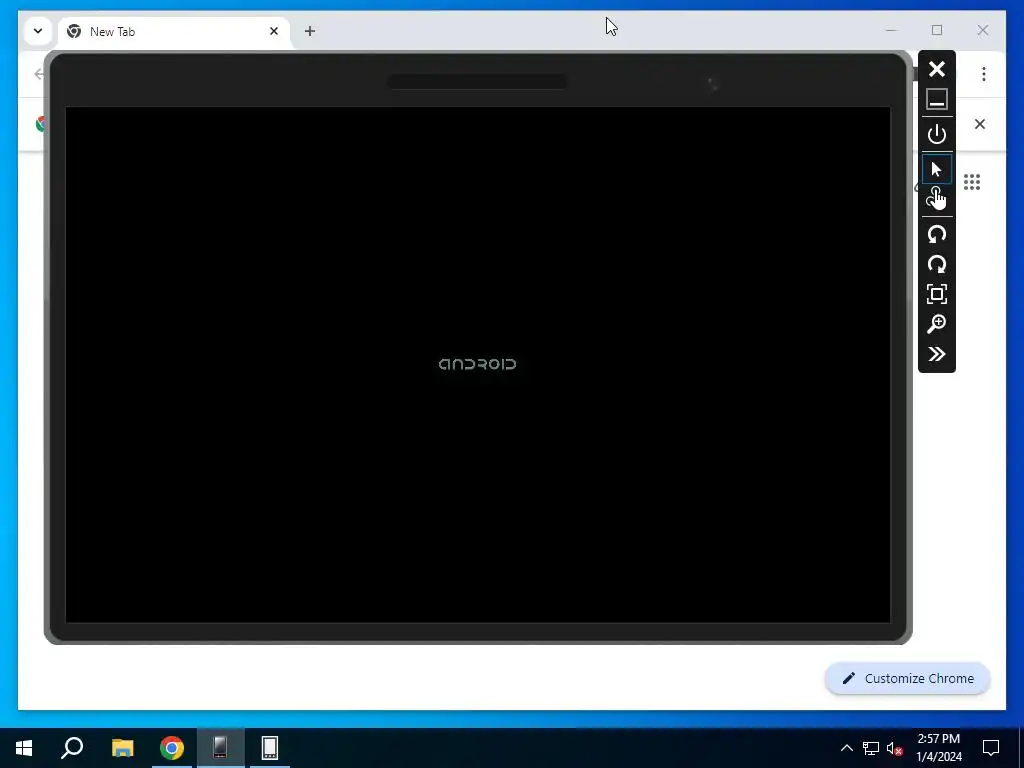Click the emulator power button icon
Screen dimensions: 1024x768
point(936,135)
